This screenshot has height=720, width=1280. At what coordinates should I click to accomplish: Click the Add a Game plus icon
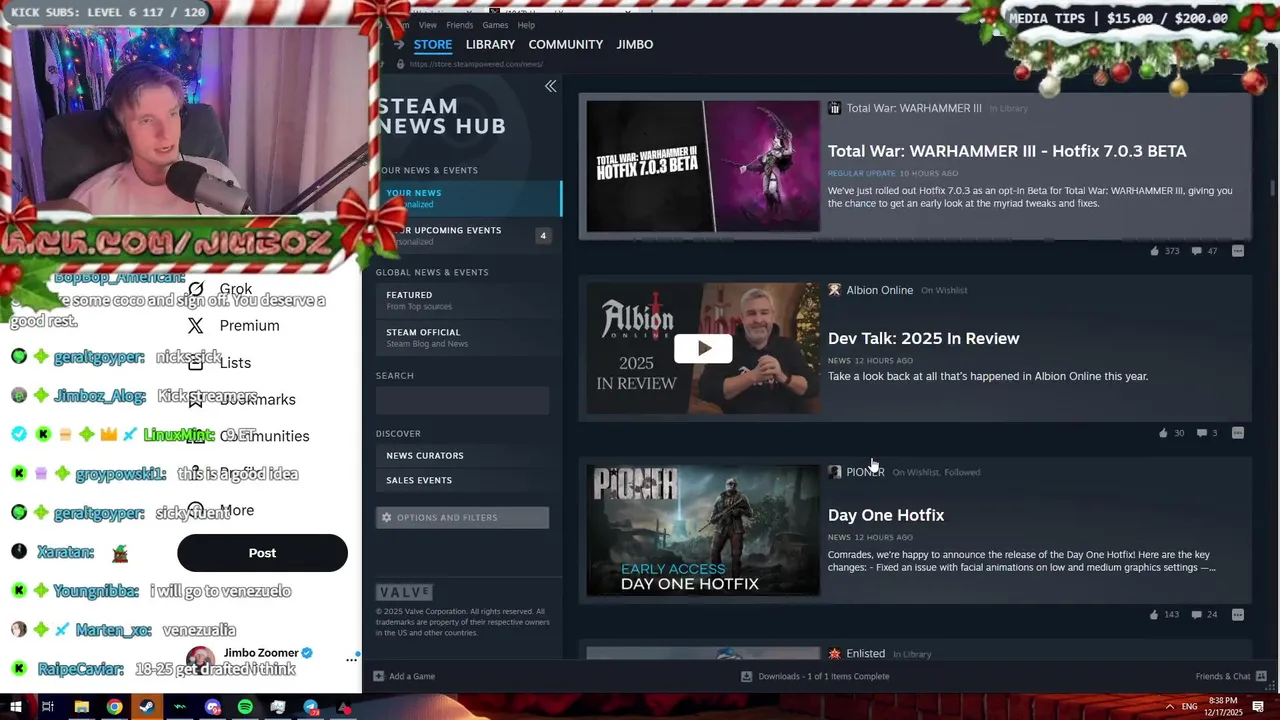click(378, 676)
